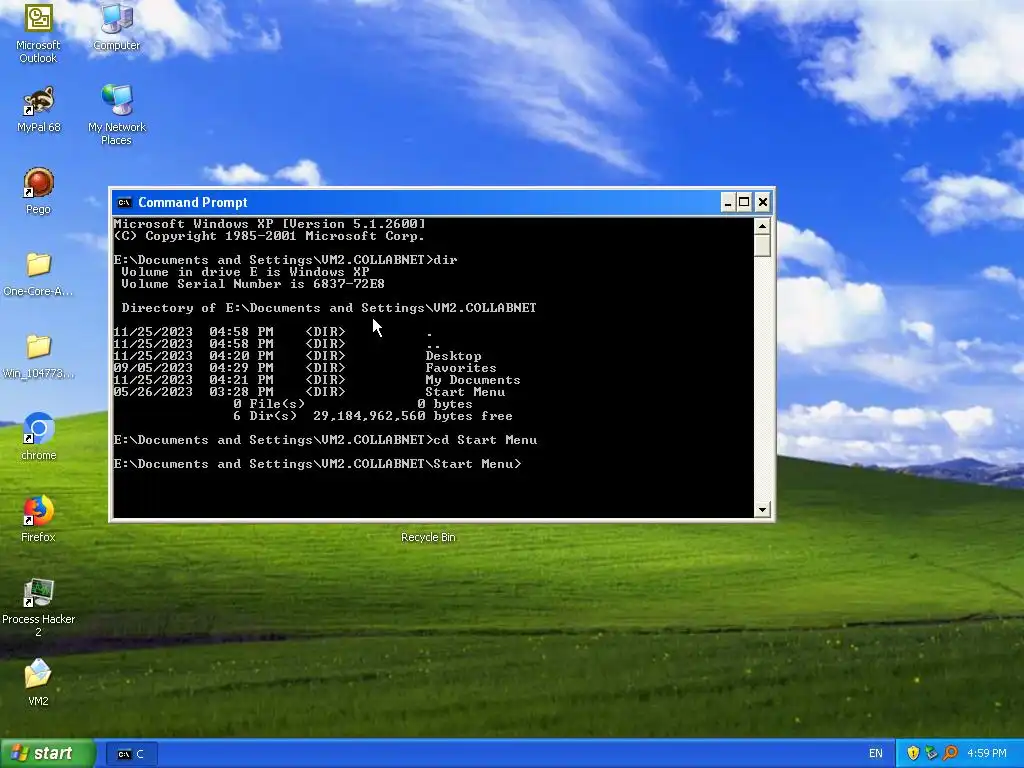The width and height of the screenshot is (1024, 768).
Task: Click the Command Prompt scrollbar up arrow
Action: (x=762, y=226)
